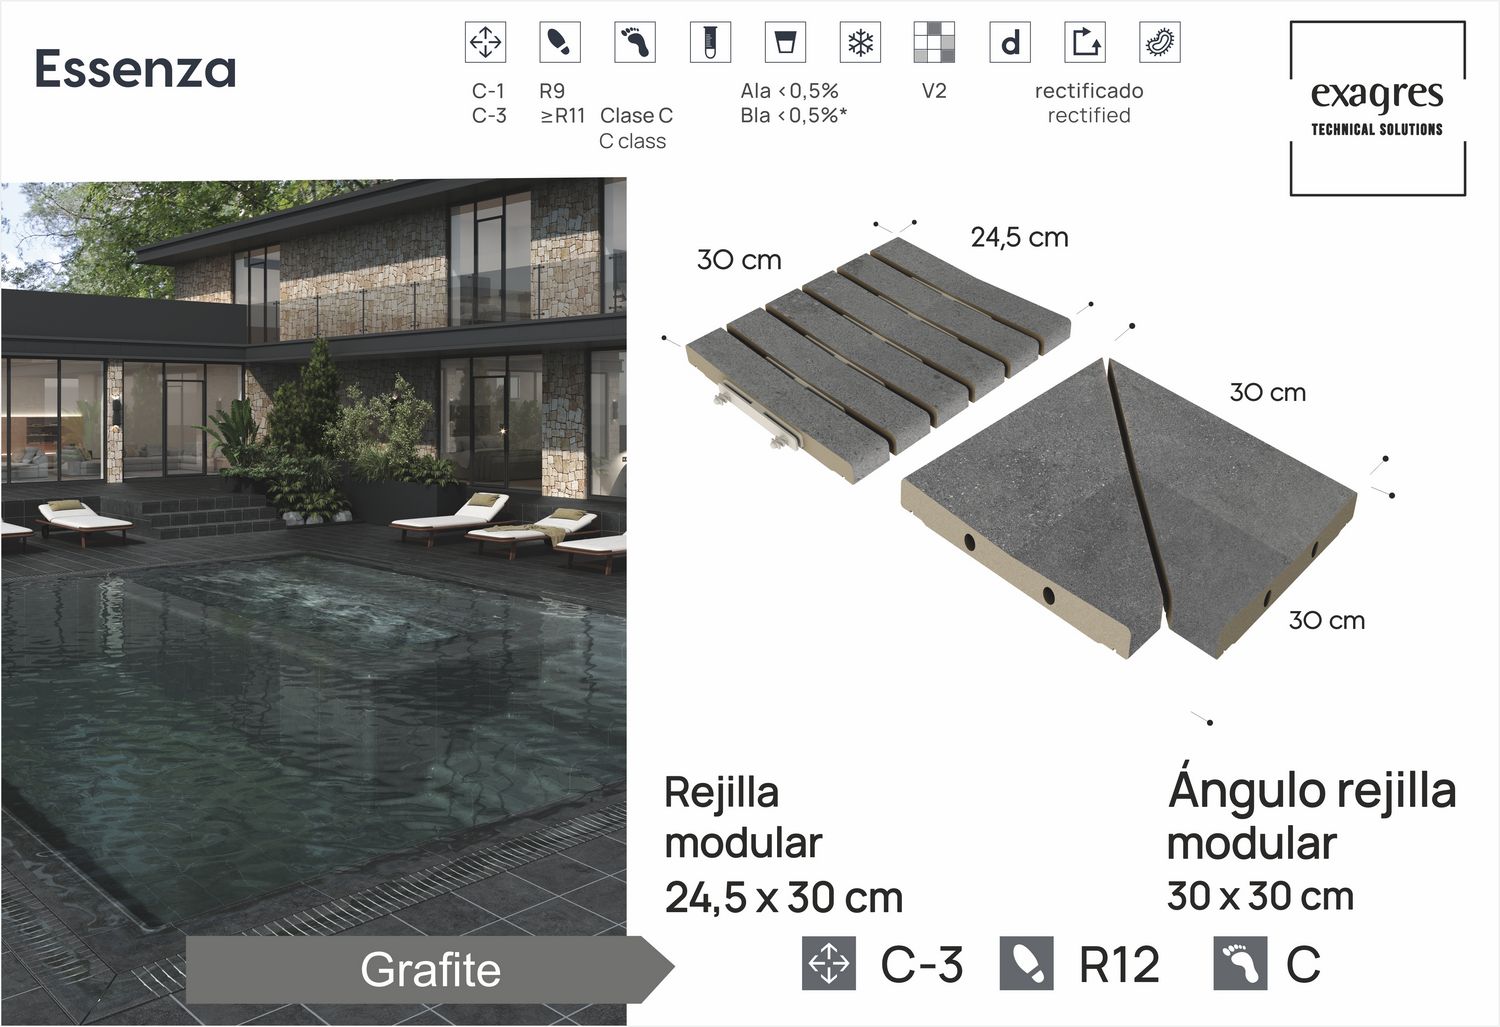Click the dimensional icon above C-1

pyautogui.click(x=485, y=42)
